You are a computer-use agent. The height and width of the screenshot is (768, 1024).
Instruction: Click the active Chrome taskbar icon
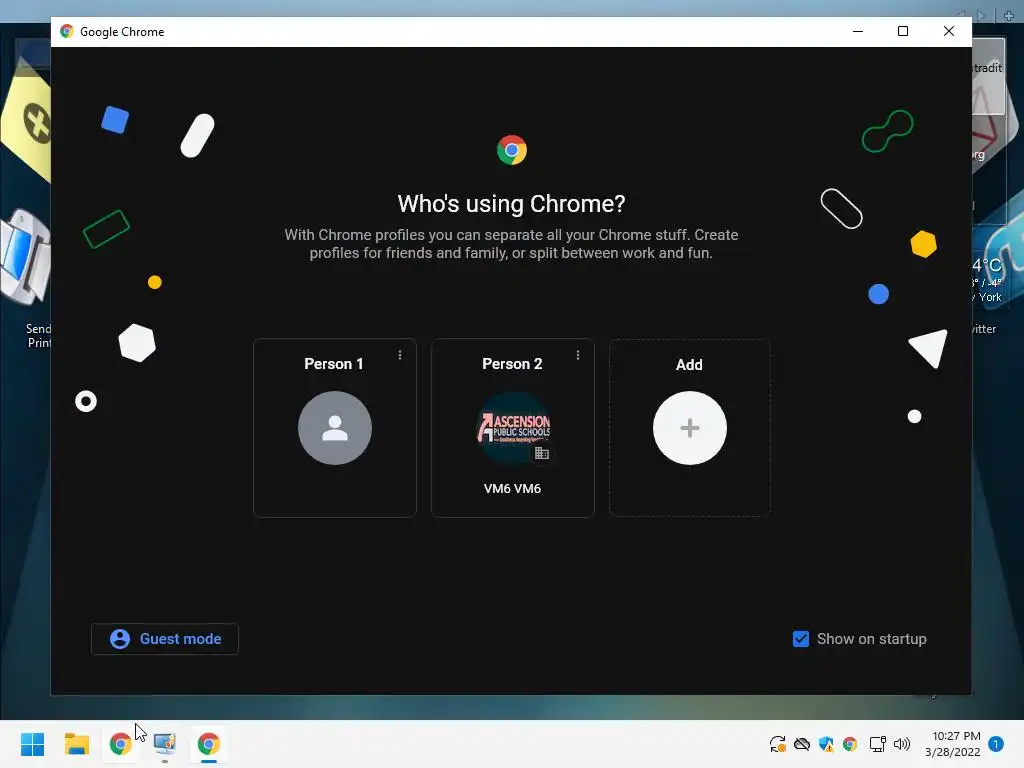(209, 744)
